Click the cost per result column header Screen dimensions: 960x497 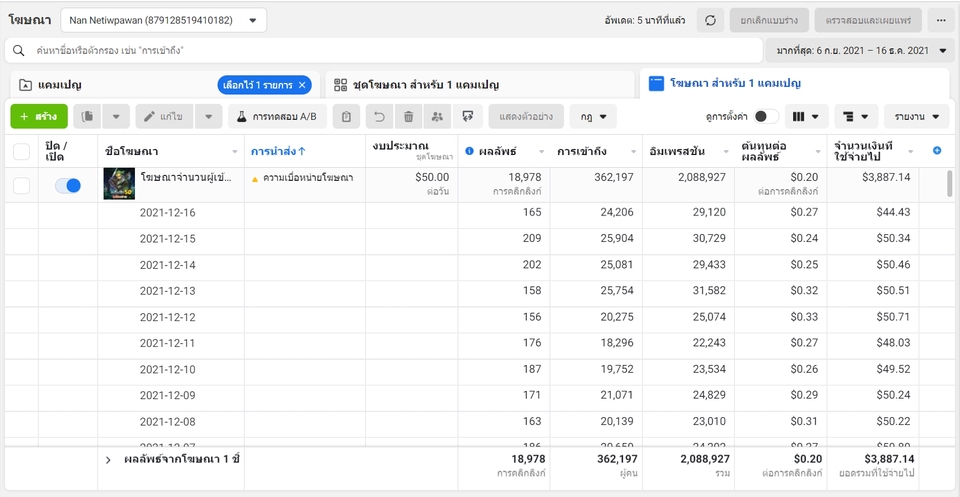781,151
